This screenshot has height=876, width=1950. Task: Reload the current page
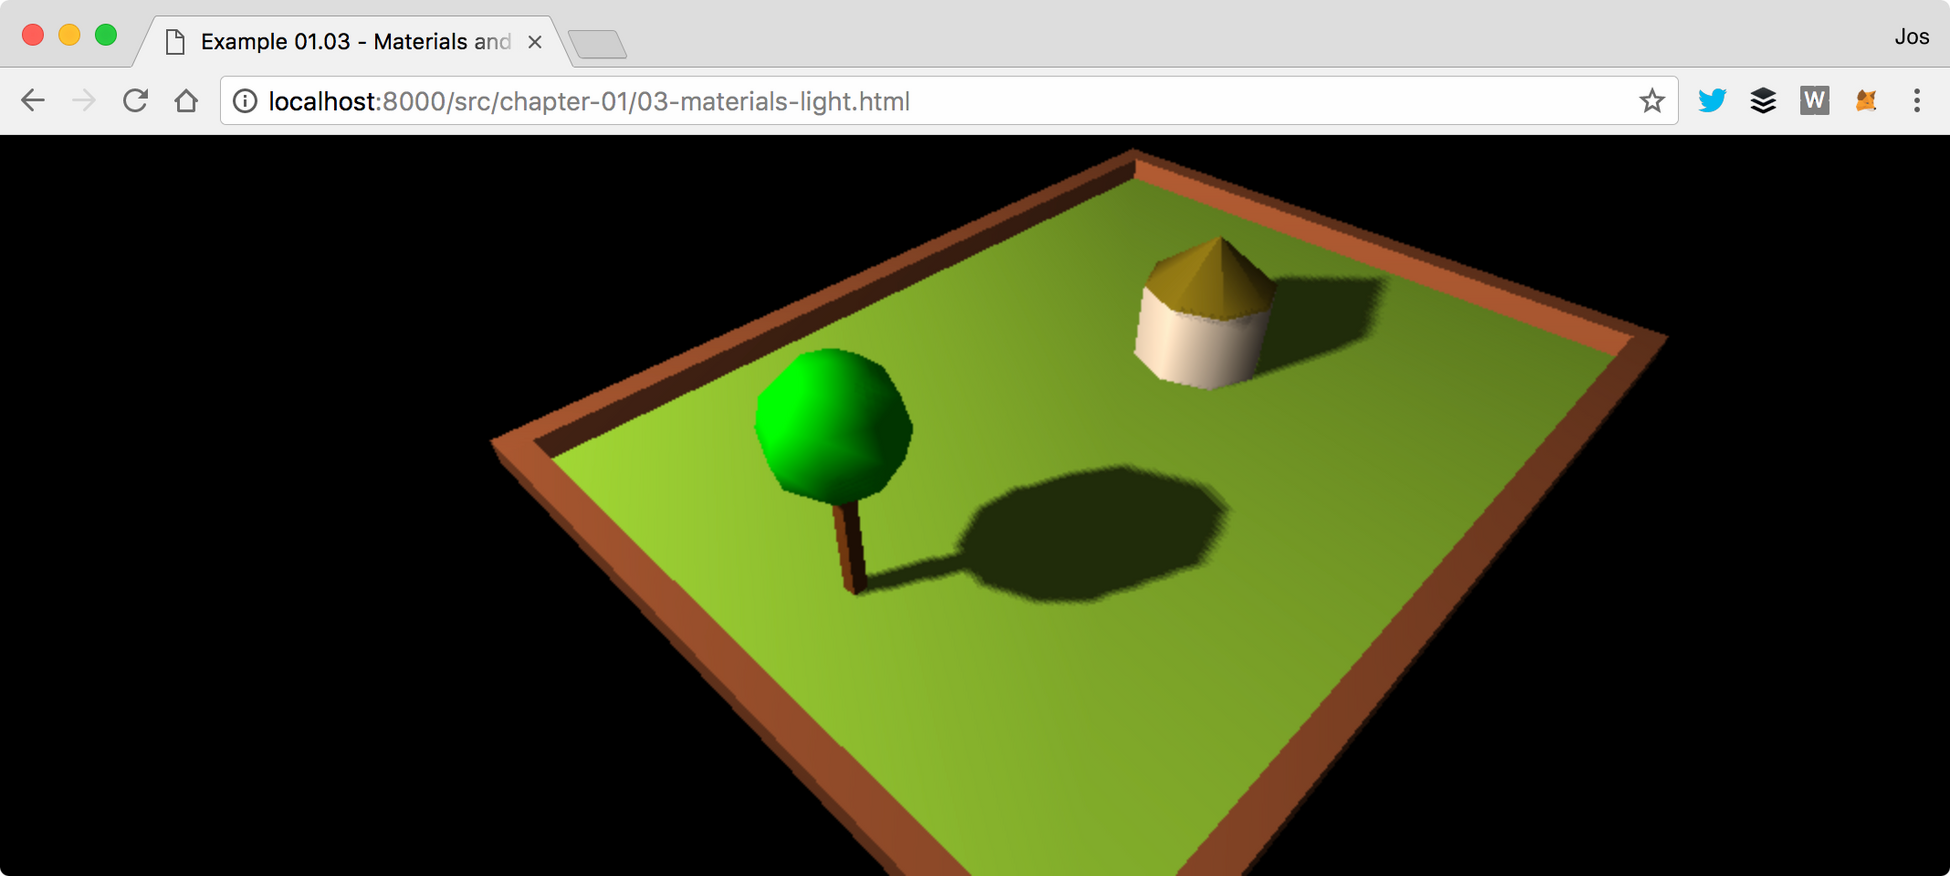pos(135,101)
